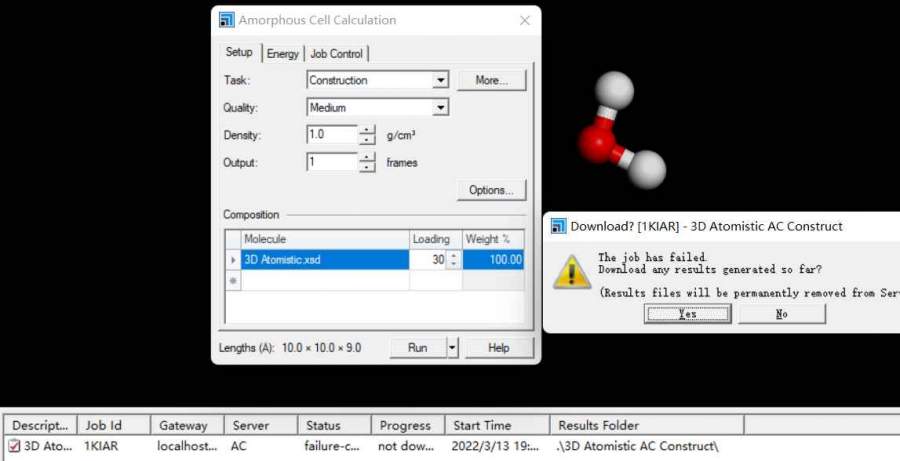Screen dimensions: 900x461
Task: Open the Job Control tab
Action: pos(336,53)
